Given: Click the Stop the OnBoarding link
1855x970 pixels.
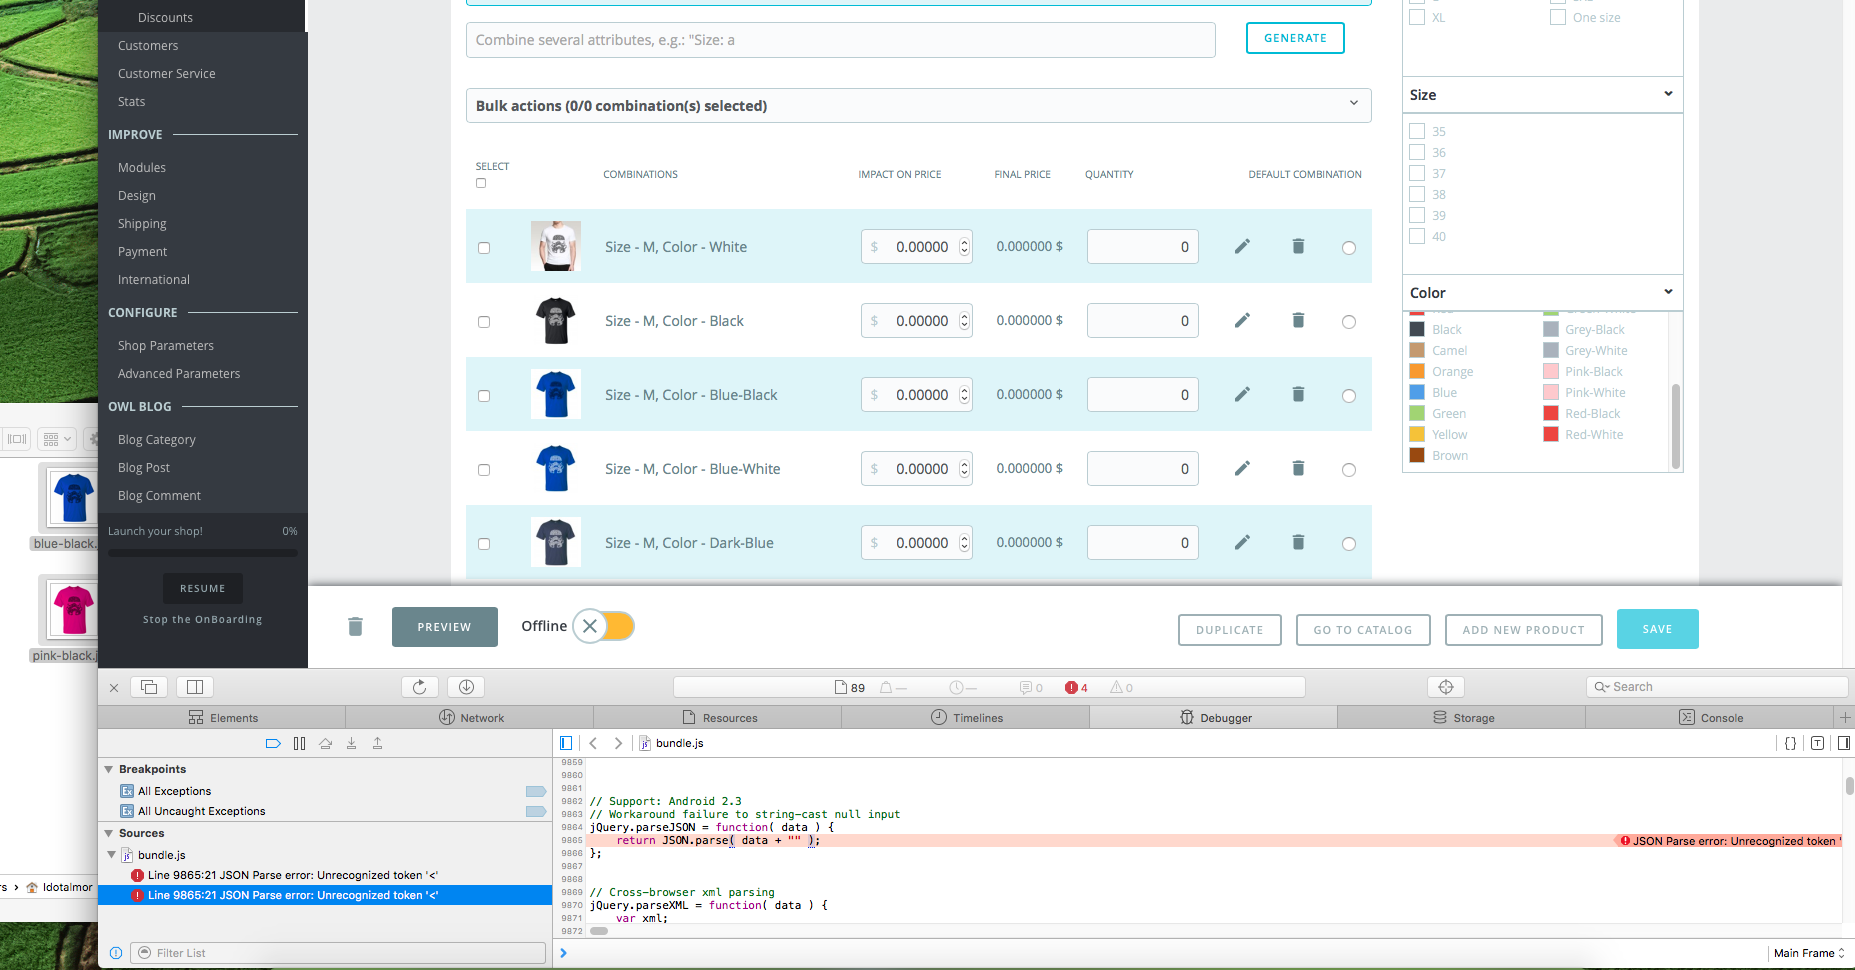Looking at the screenshot, I should click(203, 619).
